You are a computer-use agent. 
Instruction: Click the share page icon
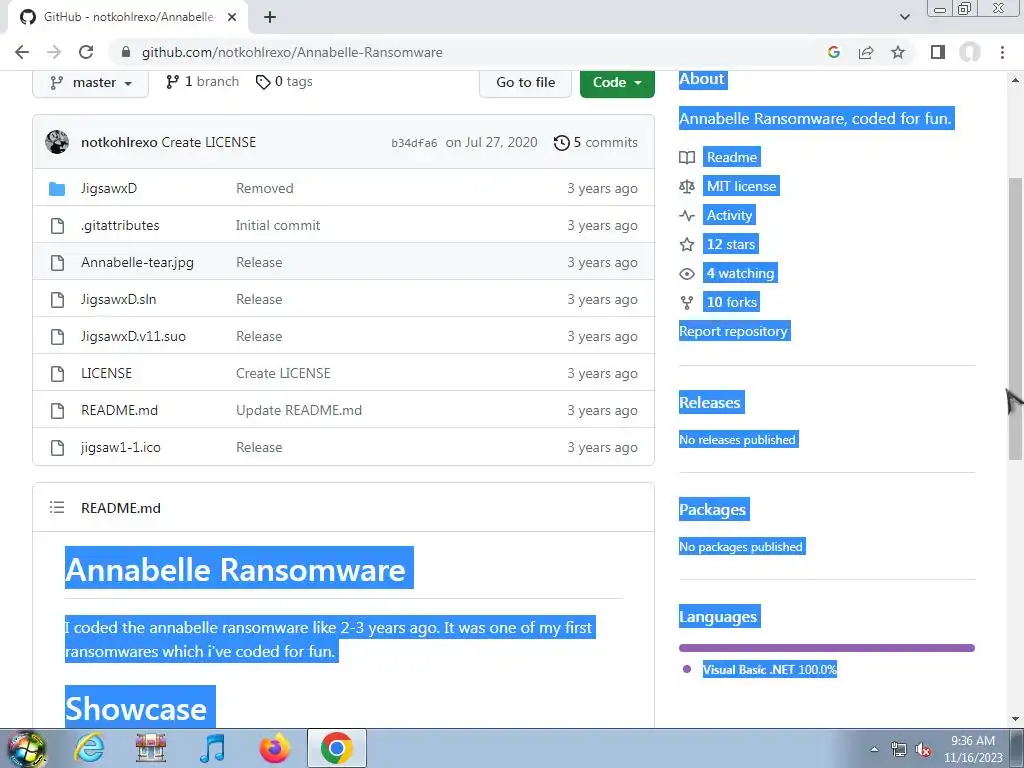[866, 52]
